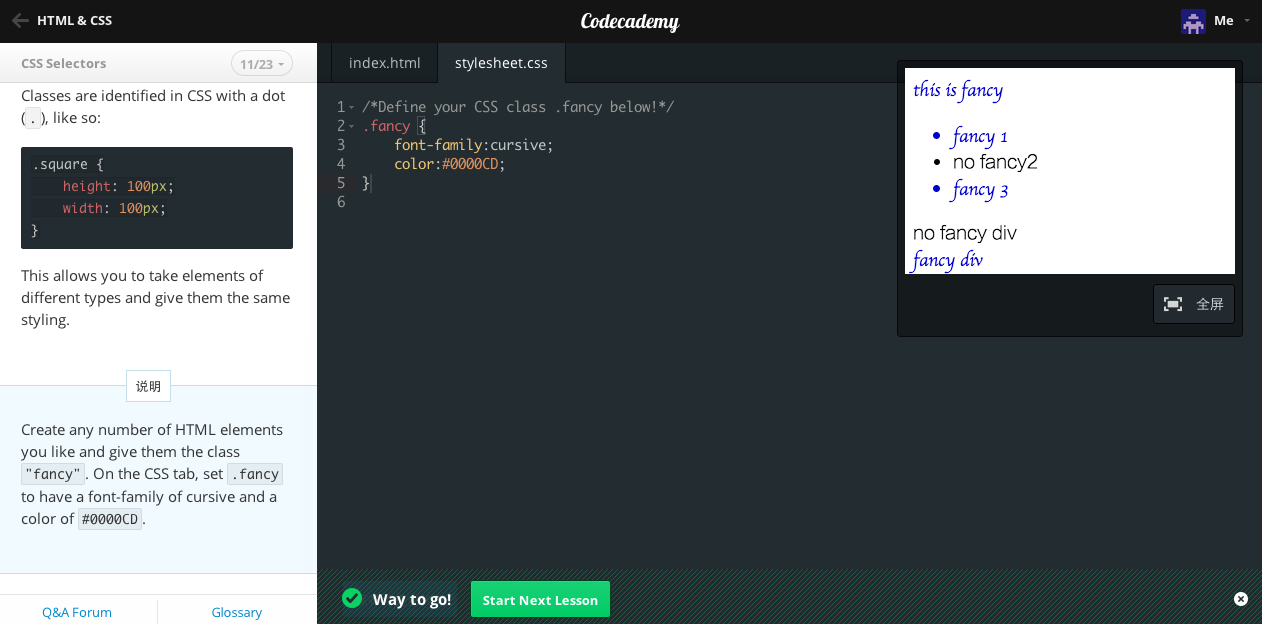Open the Glossary link
Viewport: 1262px width, 624px height.
click(x=236, y=611)
